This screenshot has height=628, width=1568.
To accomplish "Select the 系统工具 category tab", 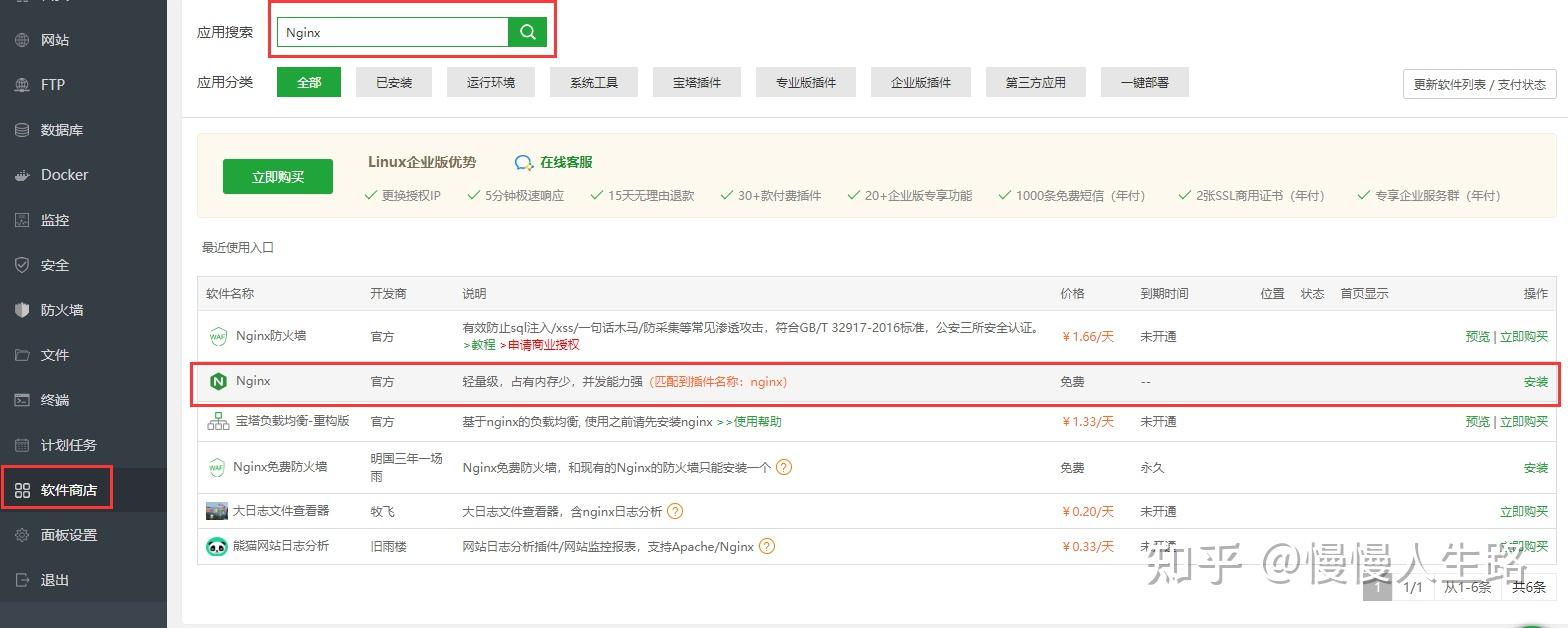I will pyautogui.click(x=594, y=82).
